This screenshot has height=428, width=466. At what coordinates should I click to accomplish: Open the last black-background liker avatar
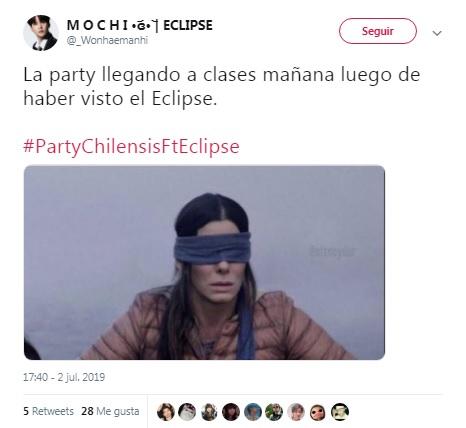[340, 412]
